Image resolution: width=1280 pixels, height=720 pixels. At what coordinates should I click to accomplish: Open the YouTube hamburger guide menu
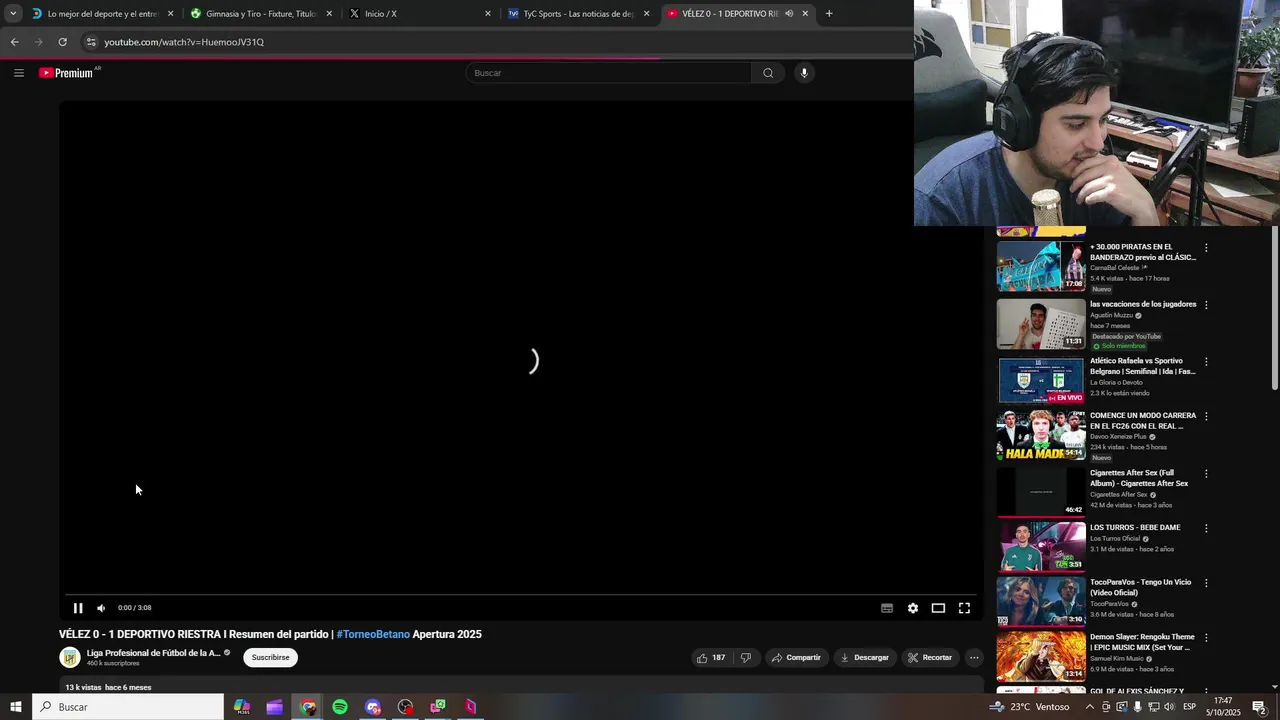[19, 73]
